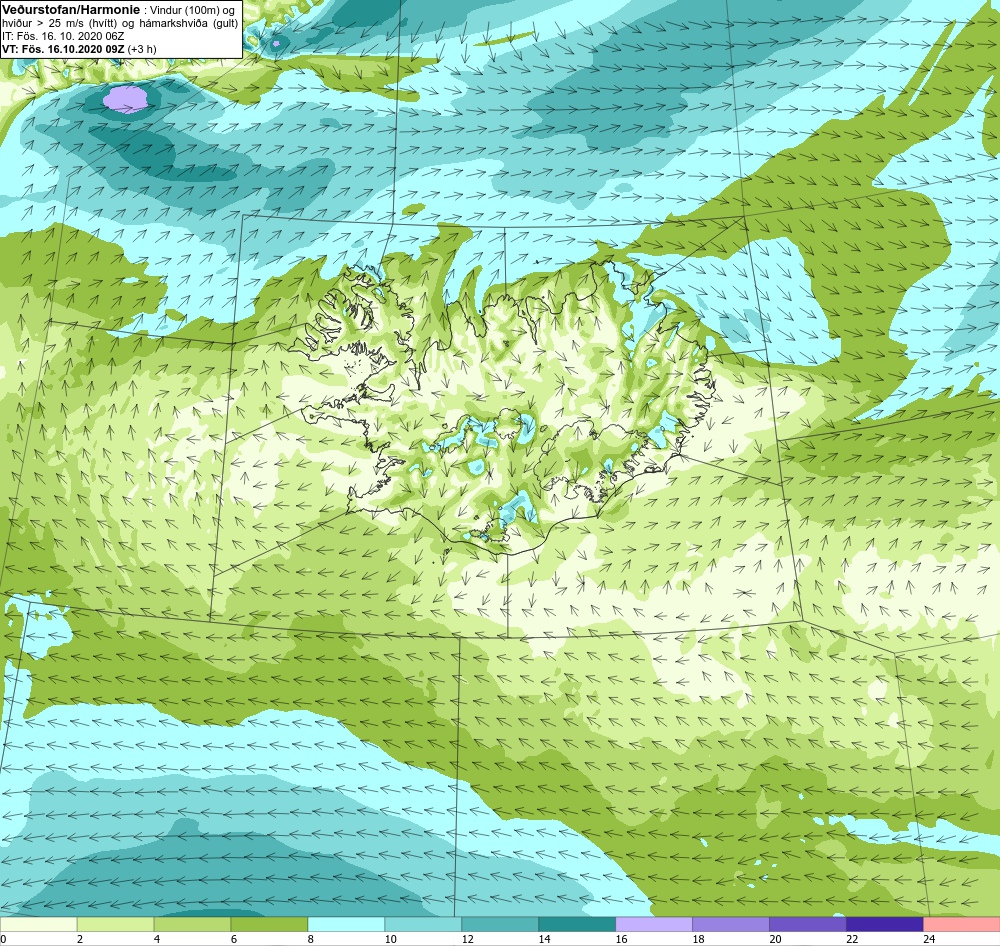Click the large lavender wind maximum blob

(127, 100)
